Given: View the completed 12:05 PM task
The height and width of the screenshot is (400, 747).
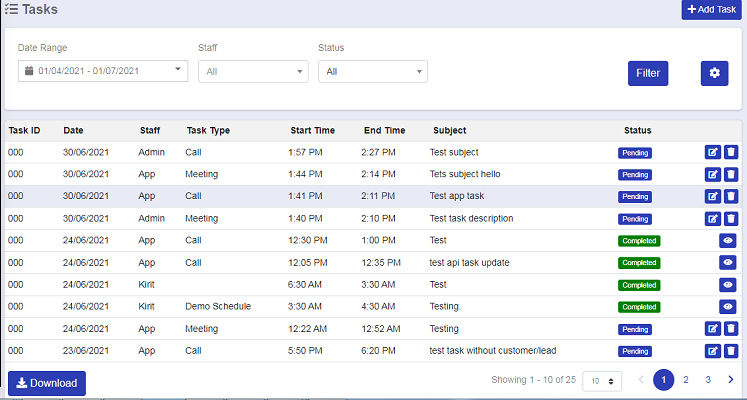Looking at the screenshot, I should (x=728, y=262).
